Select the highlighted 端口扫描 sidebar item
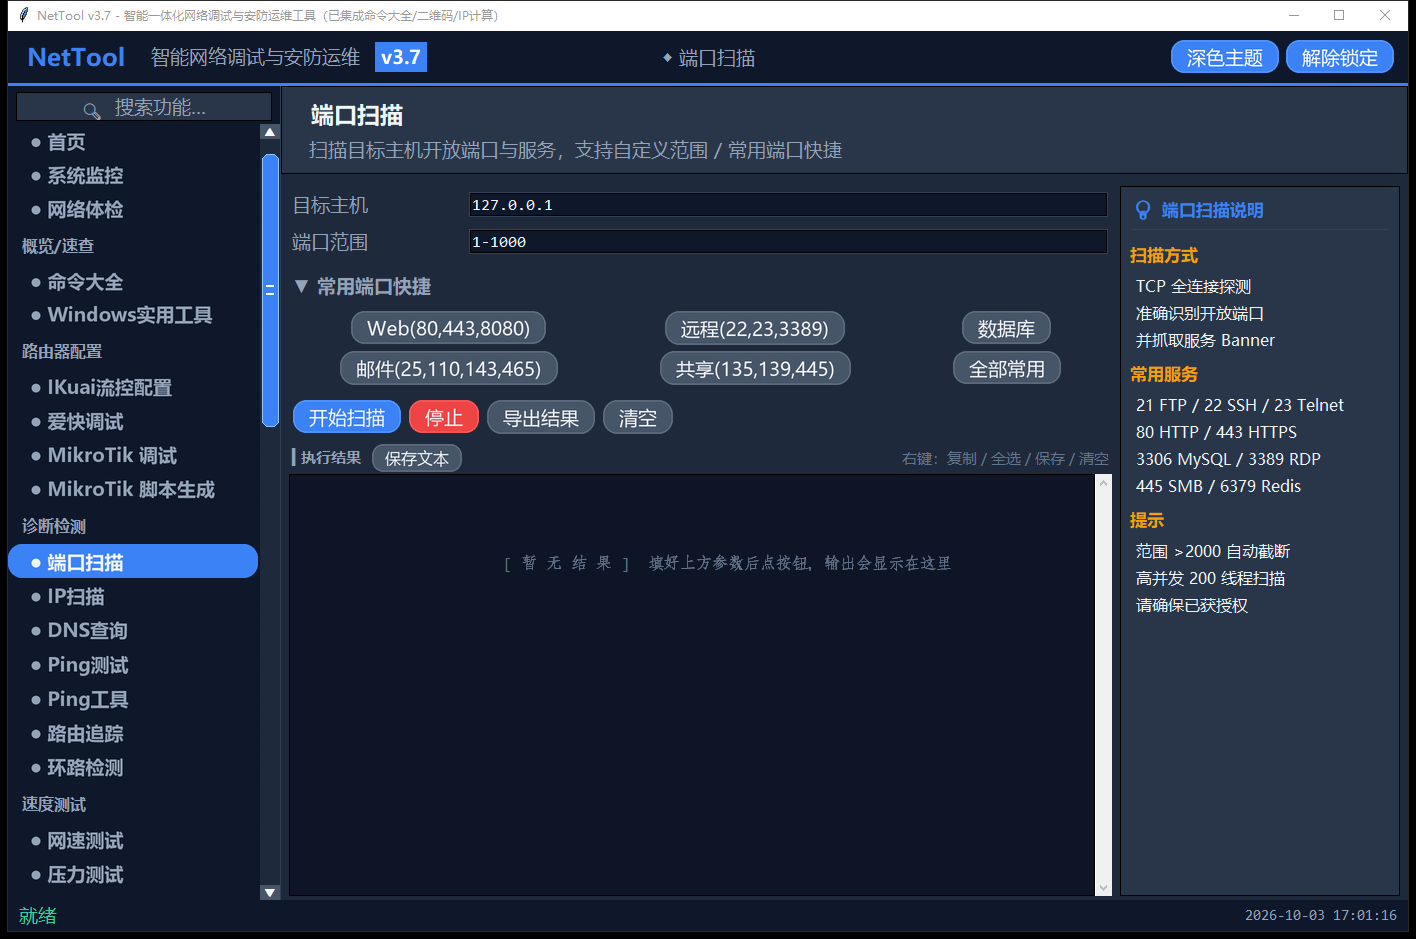This screenshot has width=1416, height=939. (x=133, y=562)
